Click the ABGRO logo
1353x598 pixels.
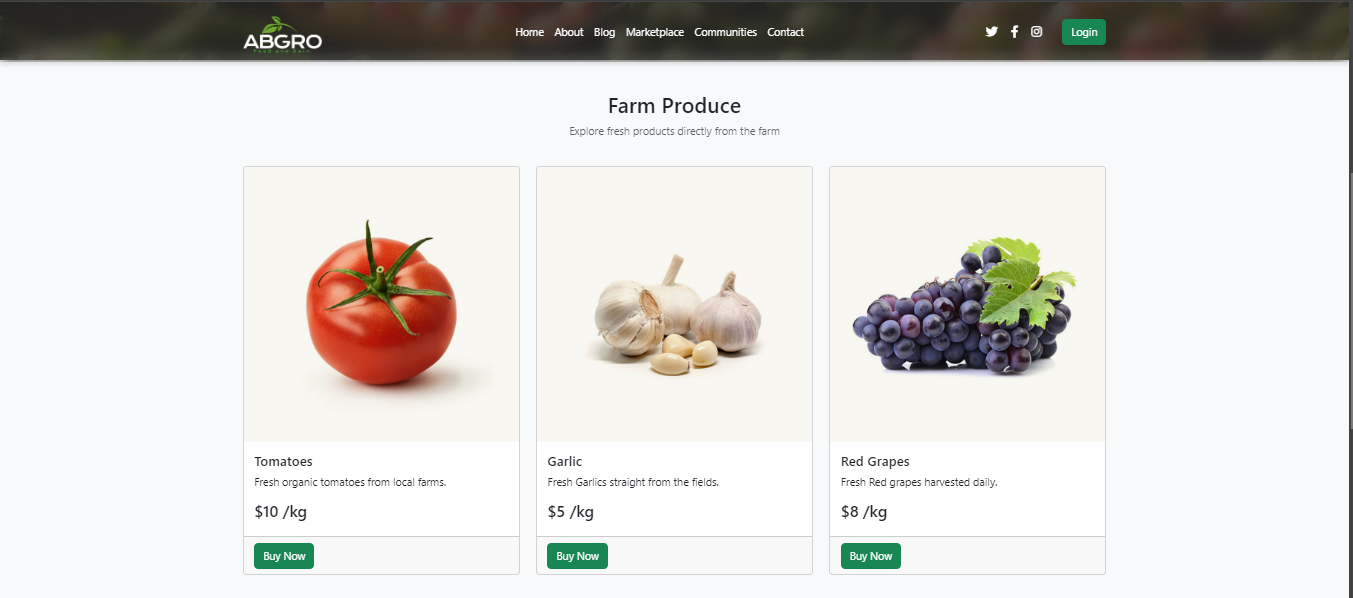282,36
